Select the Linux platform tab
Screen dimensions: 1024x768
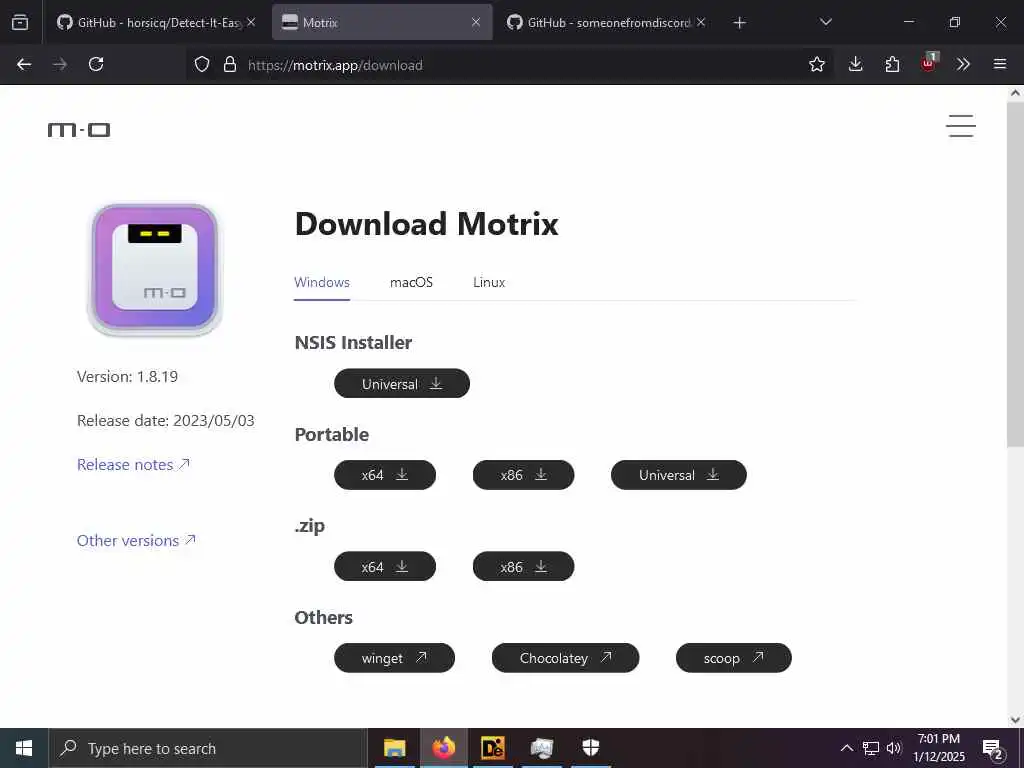pyautogui.click(x=489, y=282)
